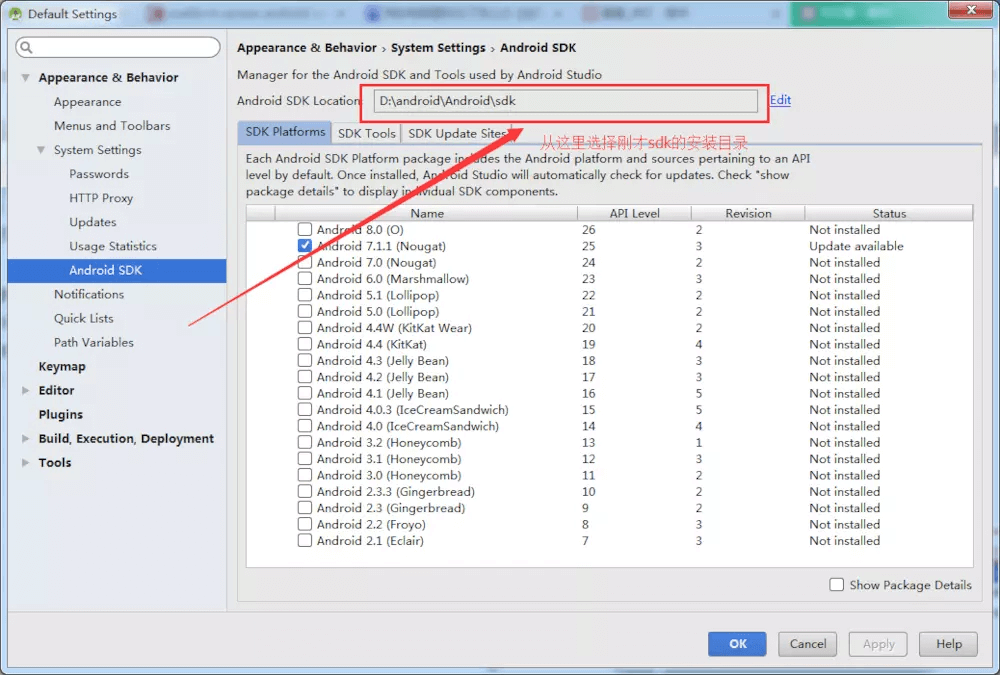This screenshot has width=1000, height=675.
Task: Click the Edit link for SDK location
Action: pos(780,100)
